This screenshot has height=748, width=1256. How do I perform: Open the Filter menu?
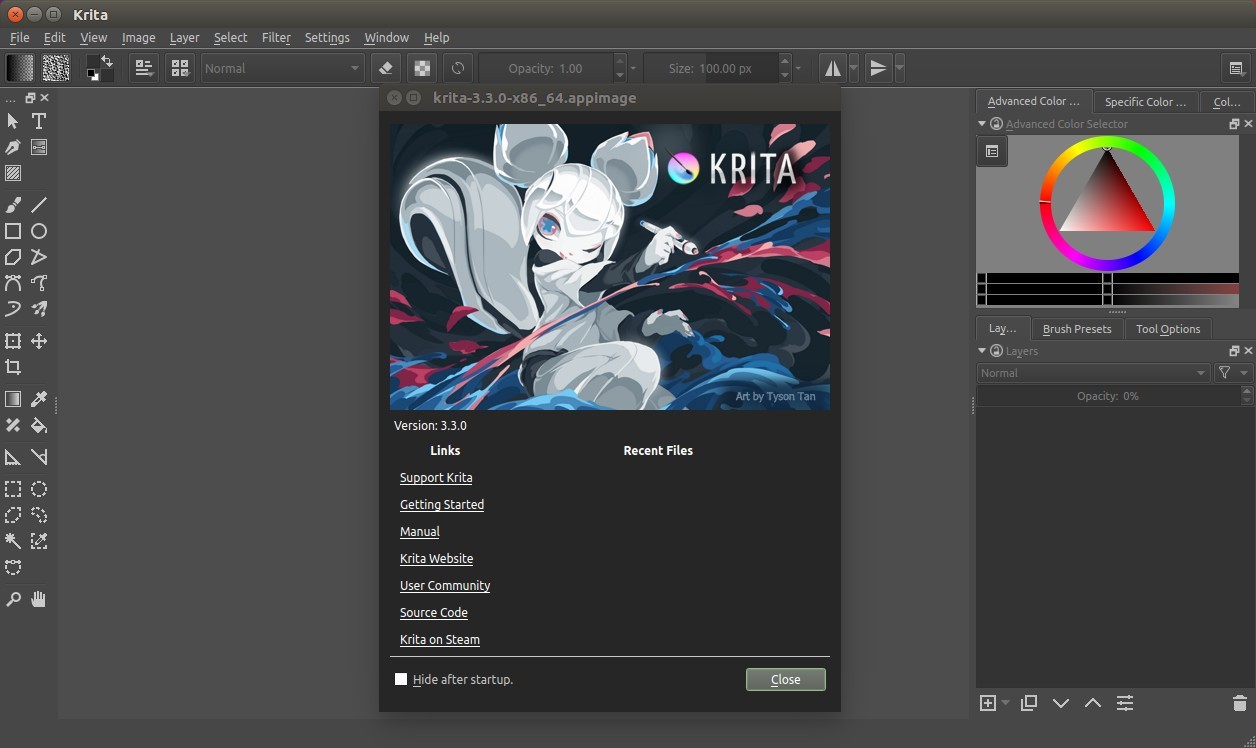276,37
